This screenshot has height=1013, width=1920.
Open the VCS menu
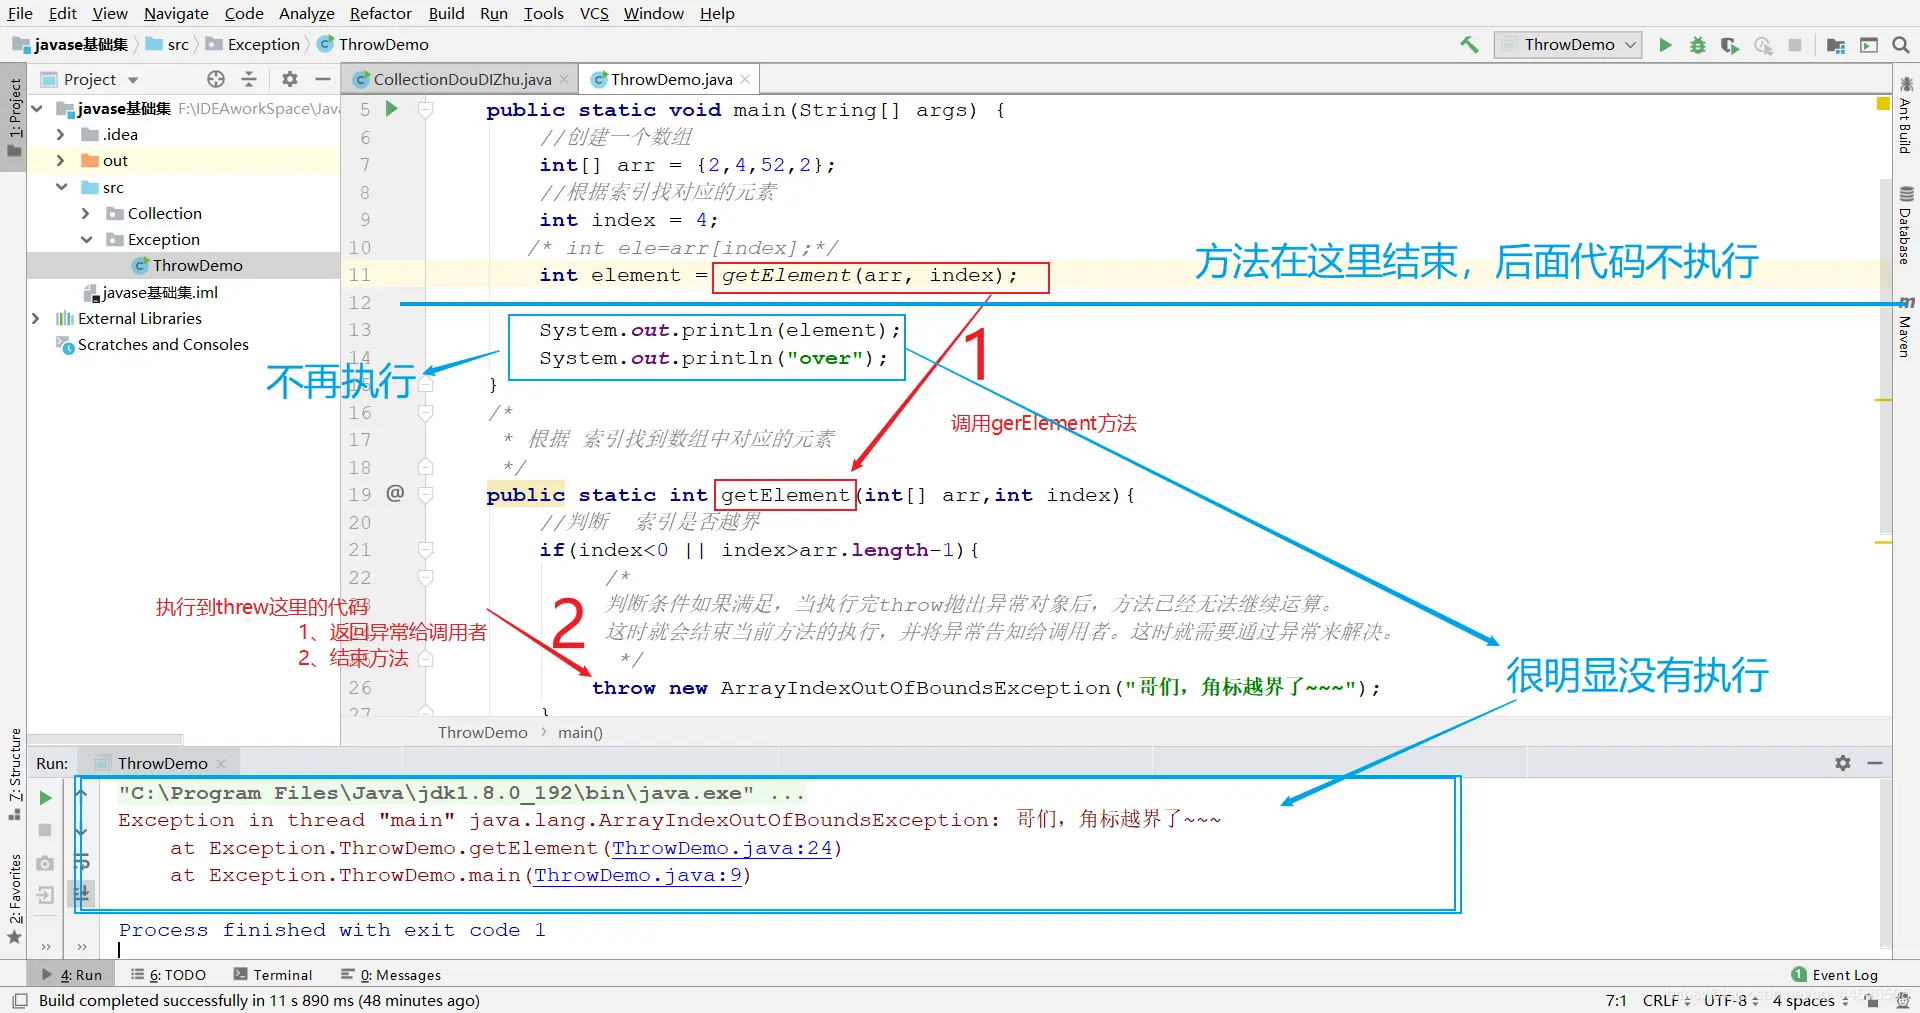point(594,13)
